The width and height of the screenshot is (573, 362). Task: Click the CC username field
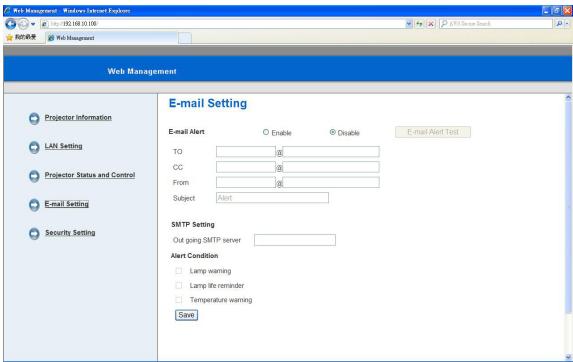(246, 167)
